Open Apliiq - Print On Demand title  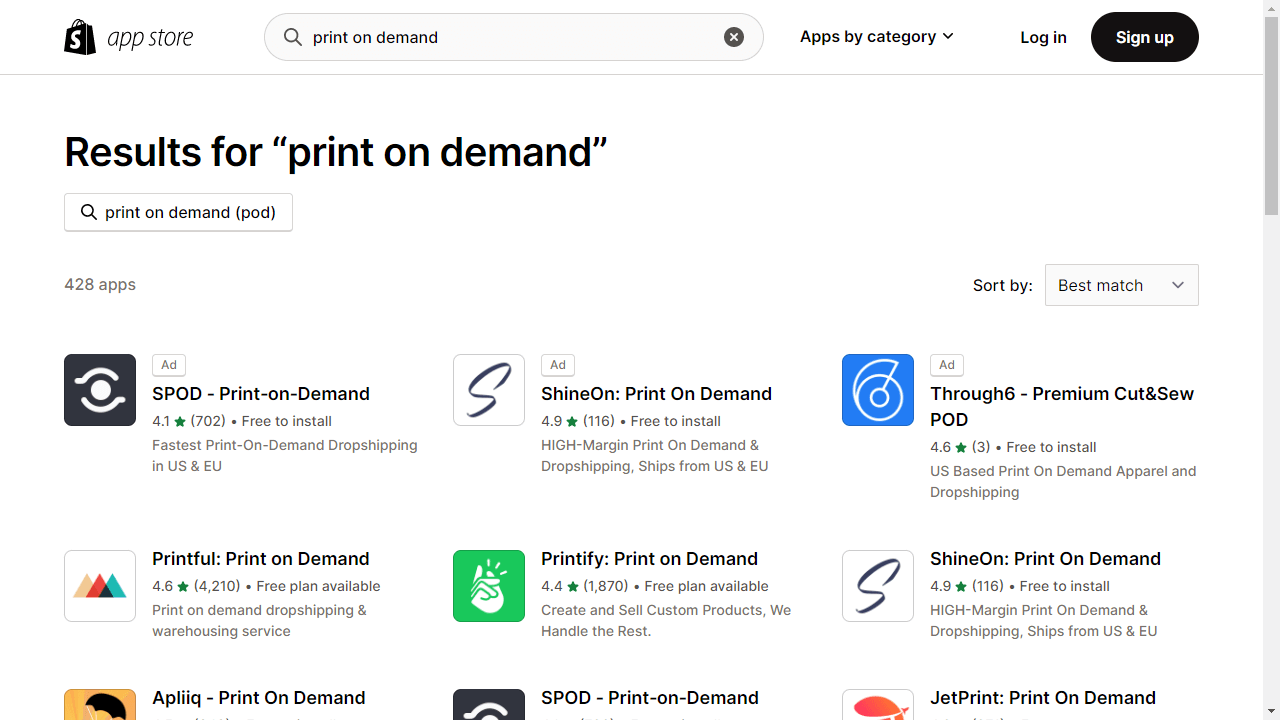258,698
